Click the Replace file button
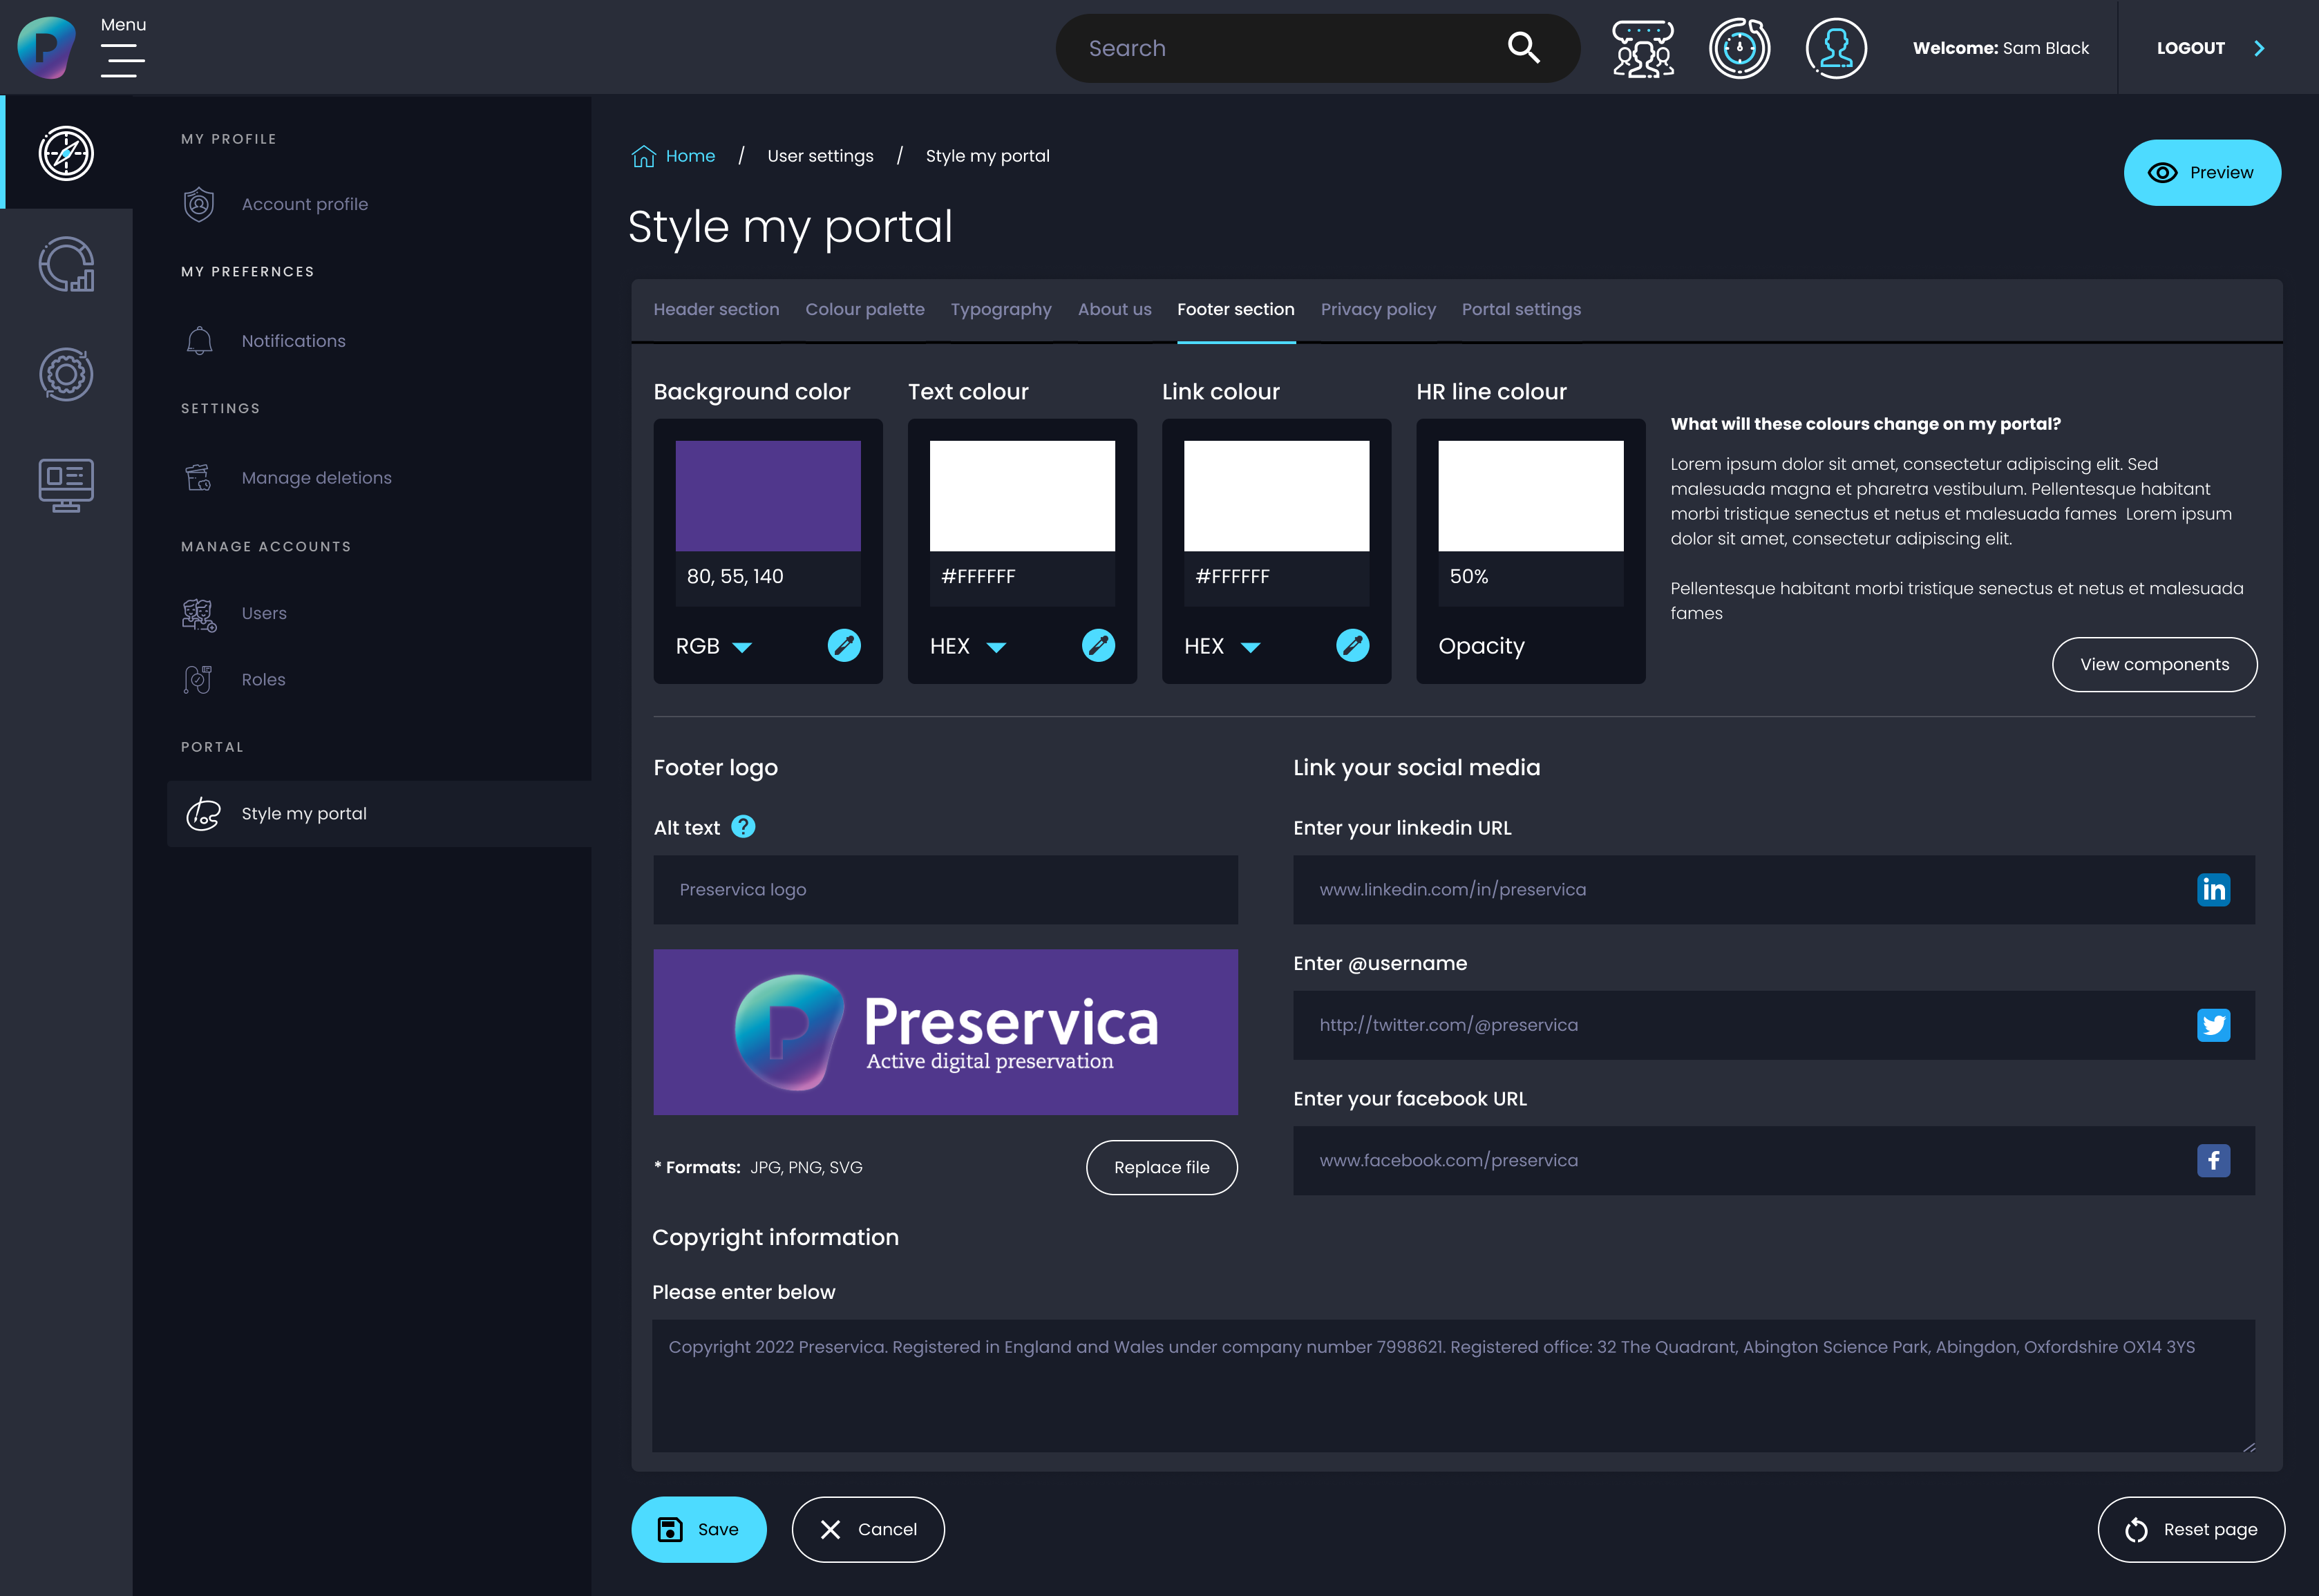Viewport: 2319px width, 1596px height. click(1161, 1167)
